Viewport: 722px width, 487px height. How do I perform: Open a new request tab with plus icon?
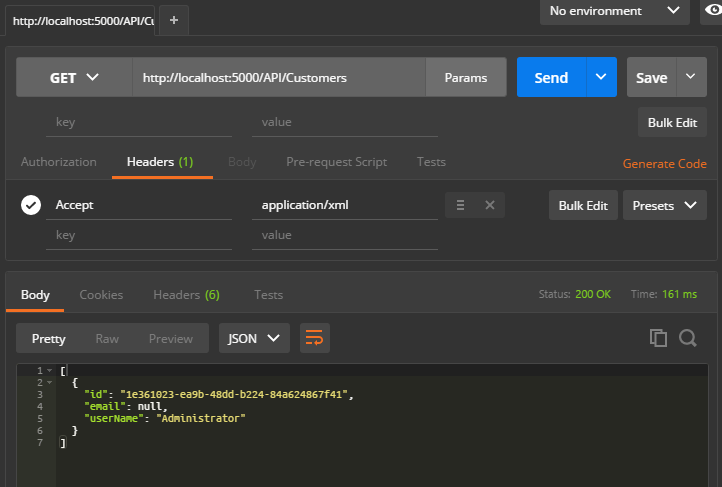click(174, 20)
